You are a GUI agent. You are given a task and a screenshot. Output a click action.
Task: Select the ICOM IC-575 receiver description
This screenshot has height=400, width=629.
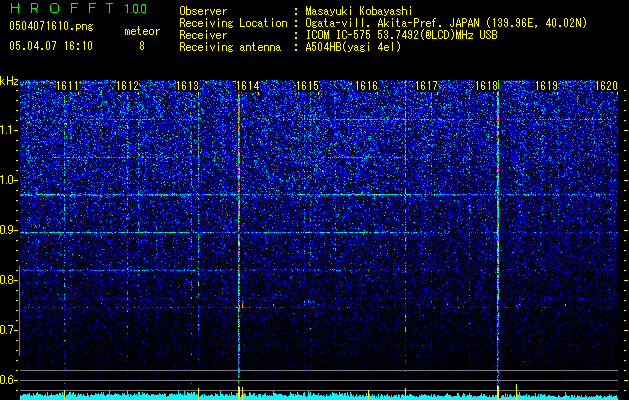(x=401, y=35)
